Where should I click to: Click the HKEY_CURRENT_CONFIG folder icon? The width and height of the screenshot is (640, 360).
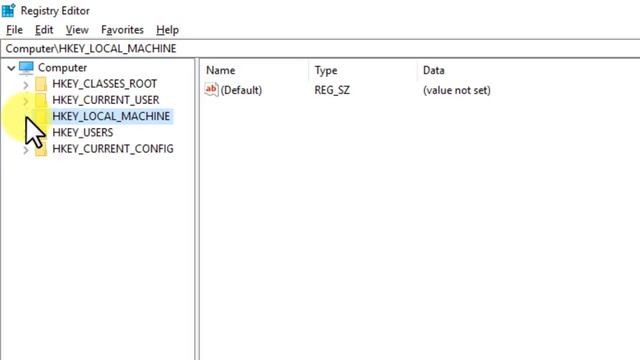(x=41, y=149)
